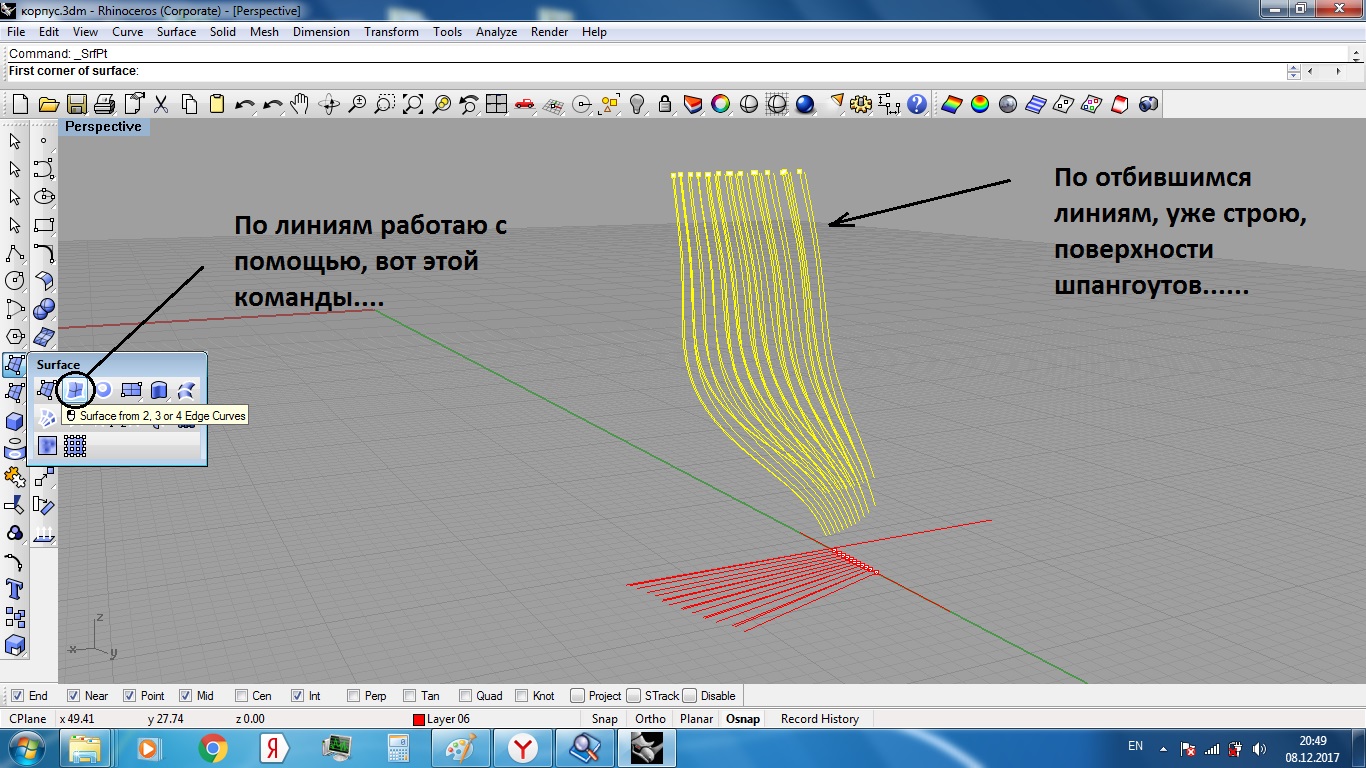Image resolution: width=1366 pixels, height=768 pixels.
Task: Enable the Tan osnap checkbox
Action: [409, 696]
